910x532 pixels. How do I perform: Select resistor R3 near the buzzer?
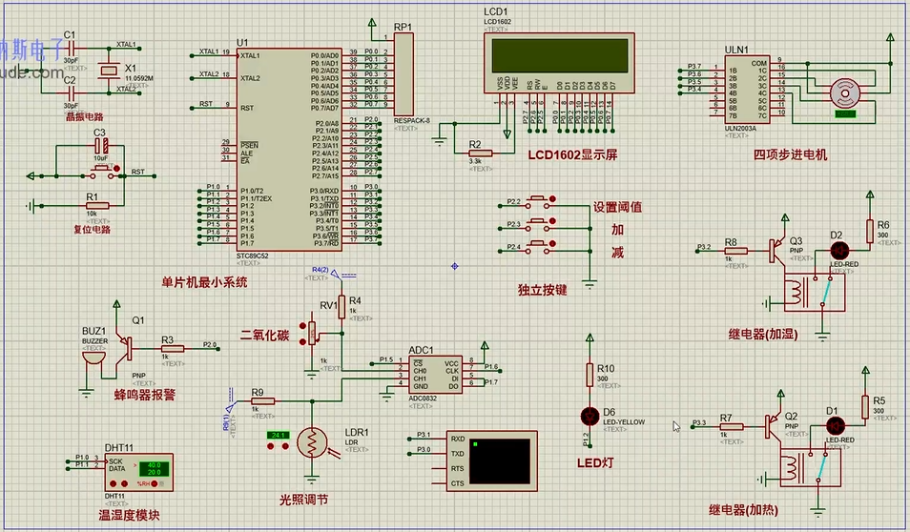pos(172,349)
